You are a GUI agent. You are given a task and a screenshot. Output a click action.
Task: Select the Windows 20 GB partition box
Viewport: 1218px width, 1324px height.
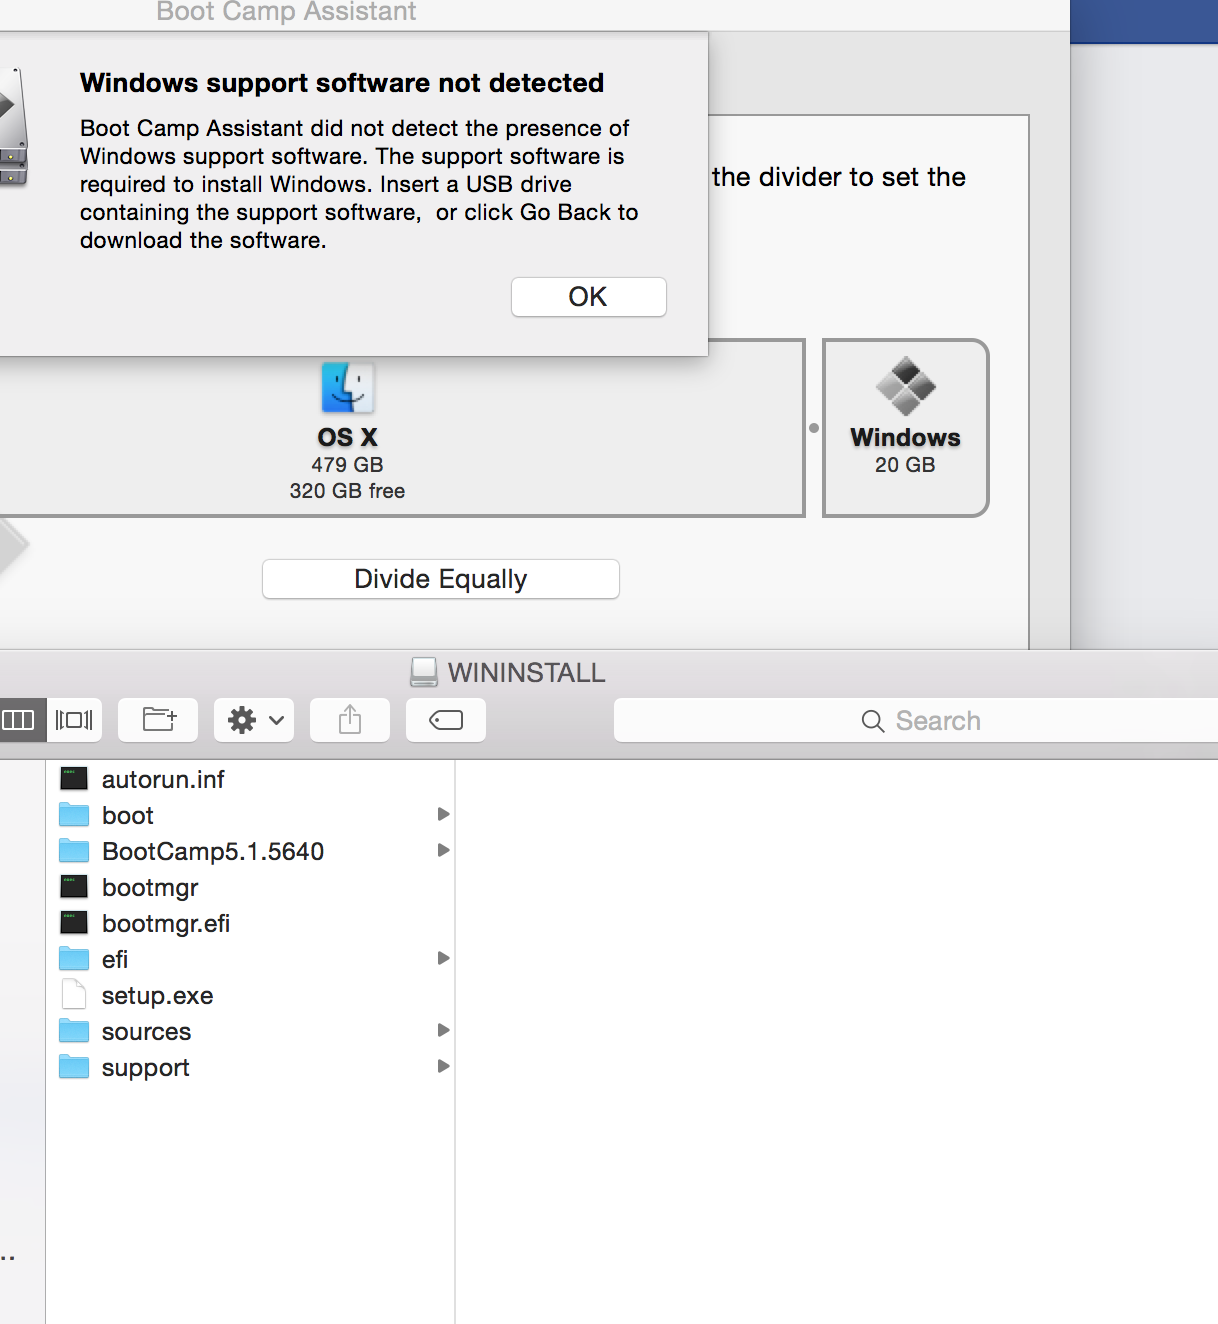[906, 428]
